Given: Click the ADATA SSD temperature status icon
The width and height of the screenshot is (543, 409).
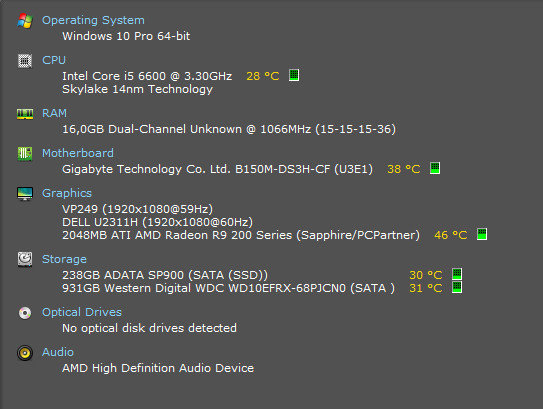Looking at the screenshot, I should [x=457, y=274].
